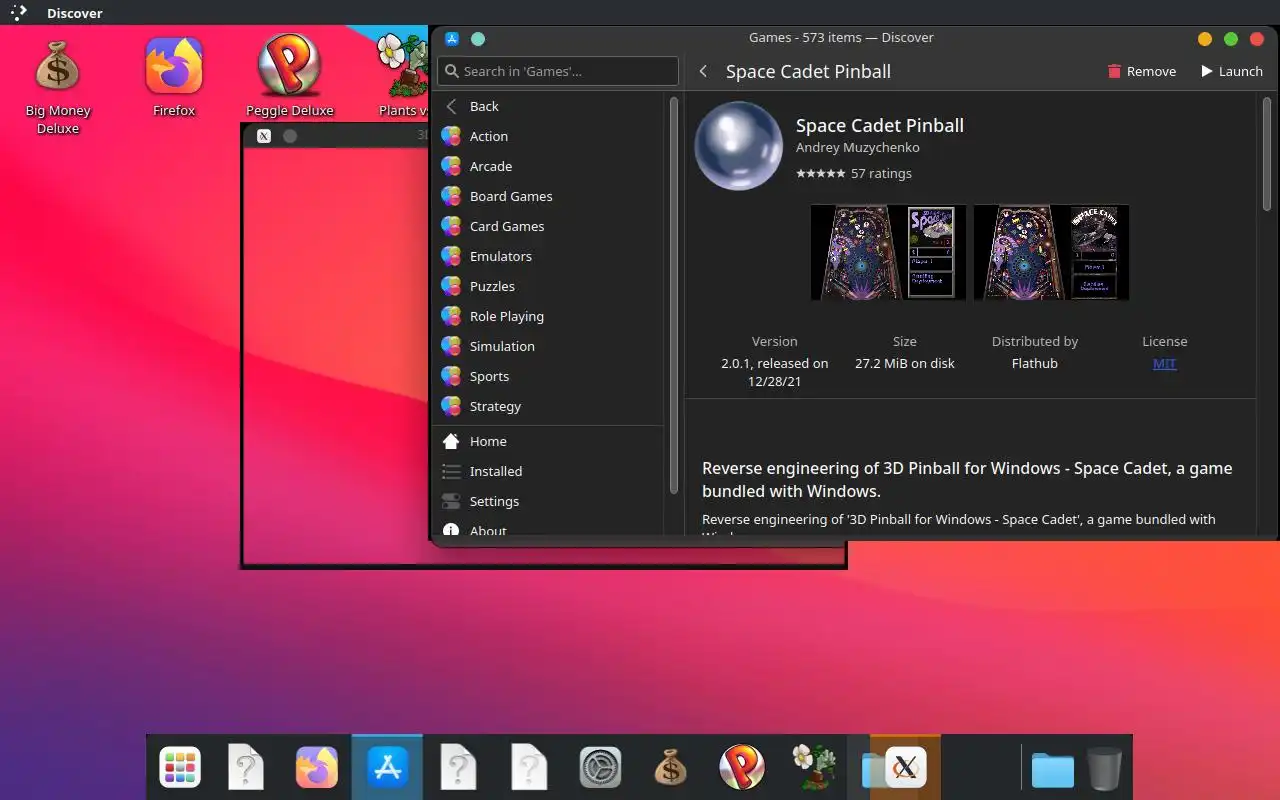Screen dimensions: 1280x800
Task: Launch Big Money money-bag icon in dock
Action: point(671,768)
